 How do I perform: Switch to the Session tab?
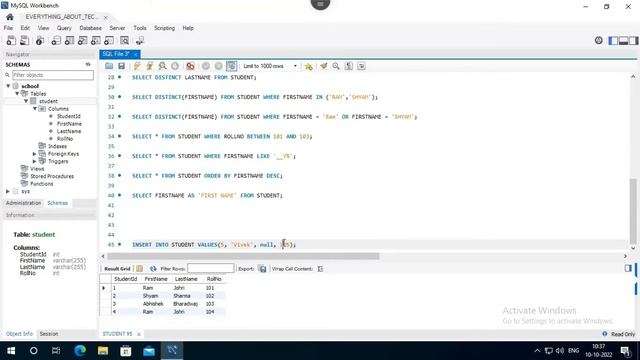pyautogui.click(x=49, y=334)
